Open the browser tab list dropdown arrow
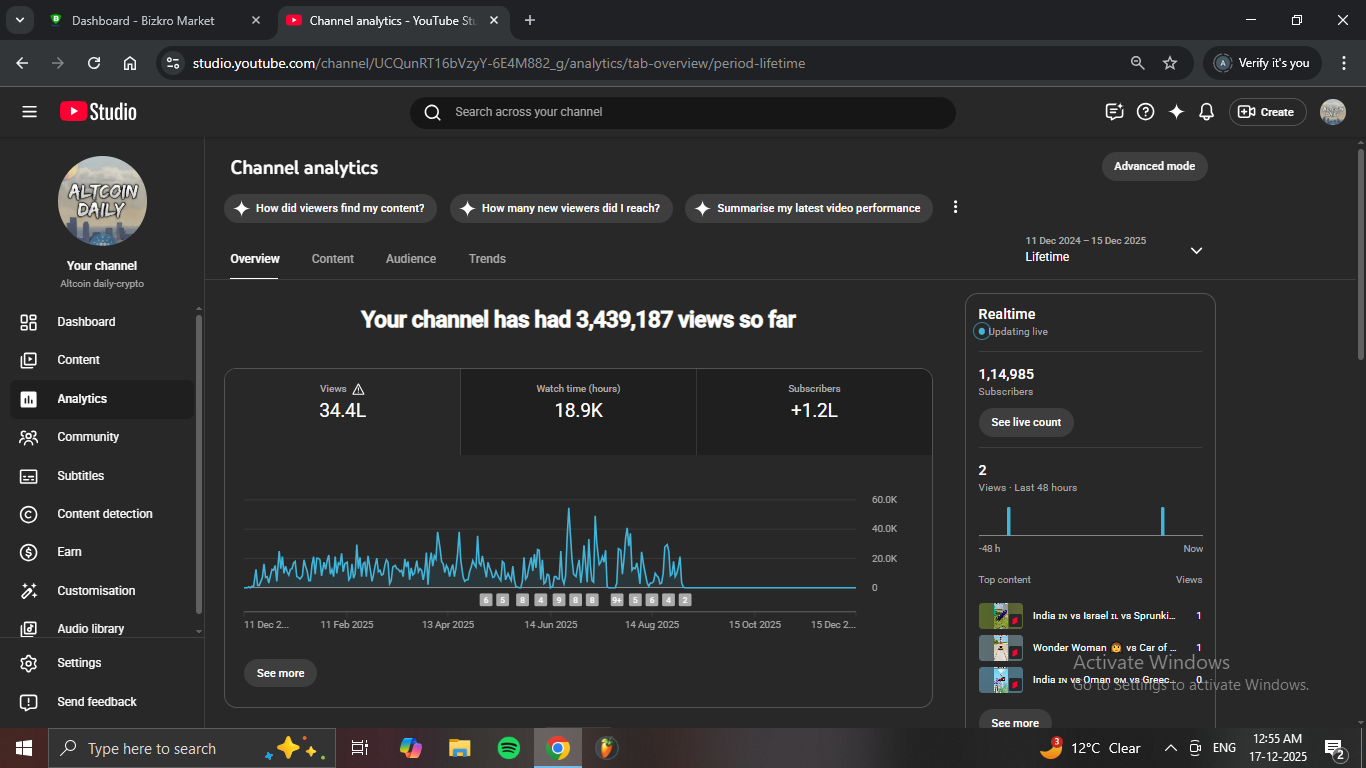The image size is (1366, 768). (19, 20)
